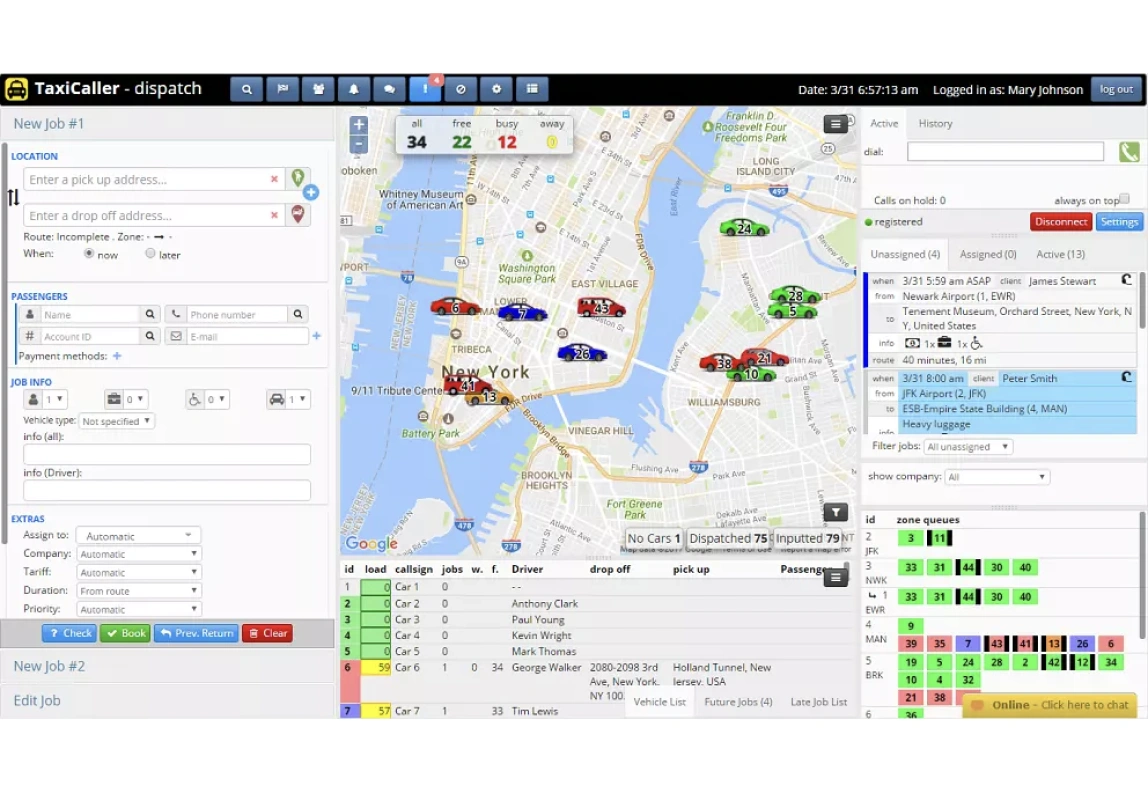
Task: Toggle the 'always on top' checkbox
Action: (x=1125, y=198)
